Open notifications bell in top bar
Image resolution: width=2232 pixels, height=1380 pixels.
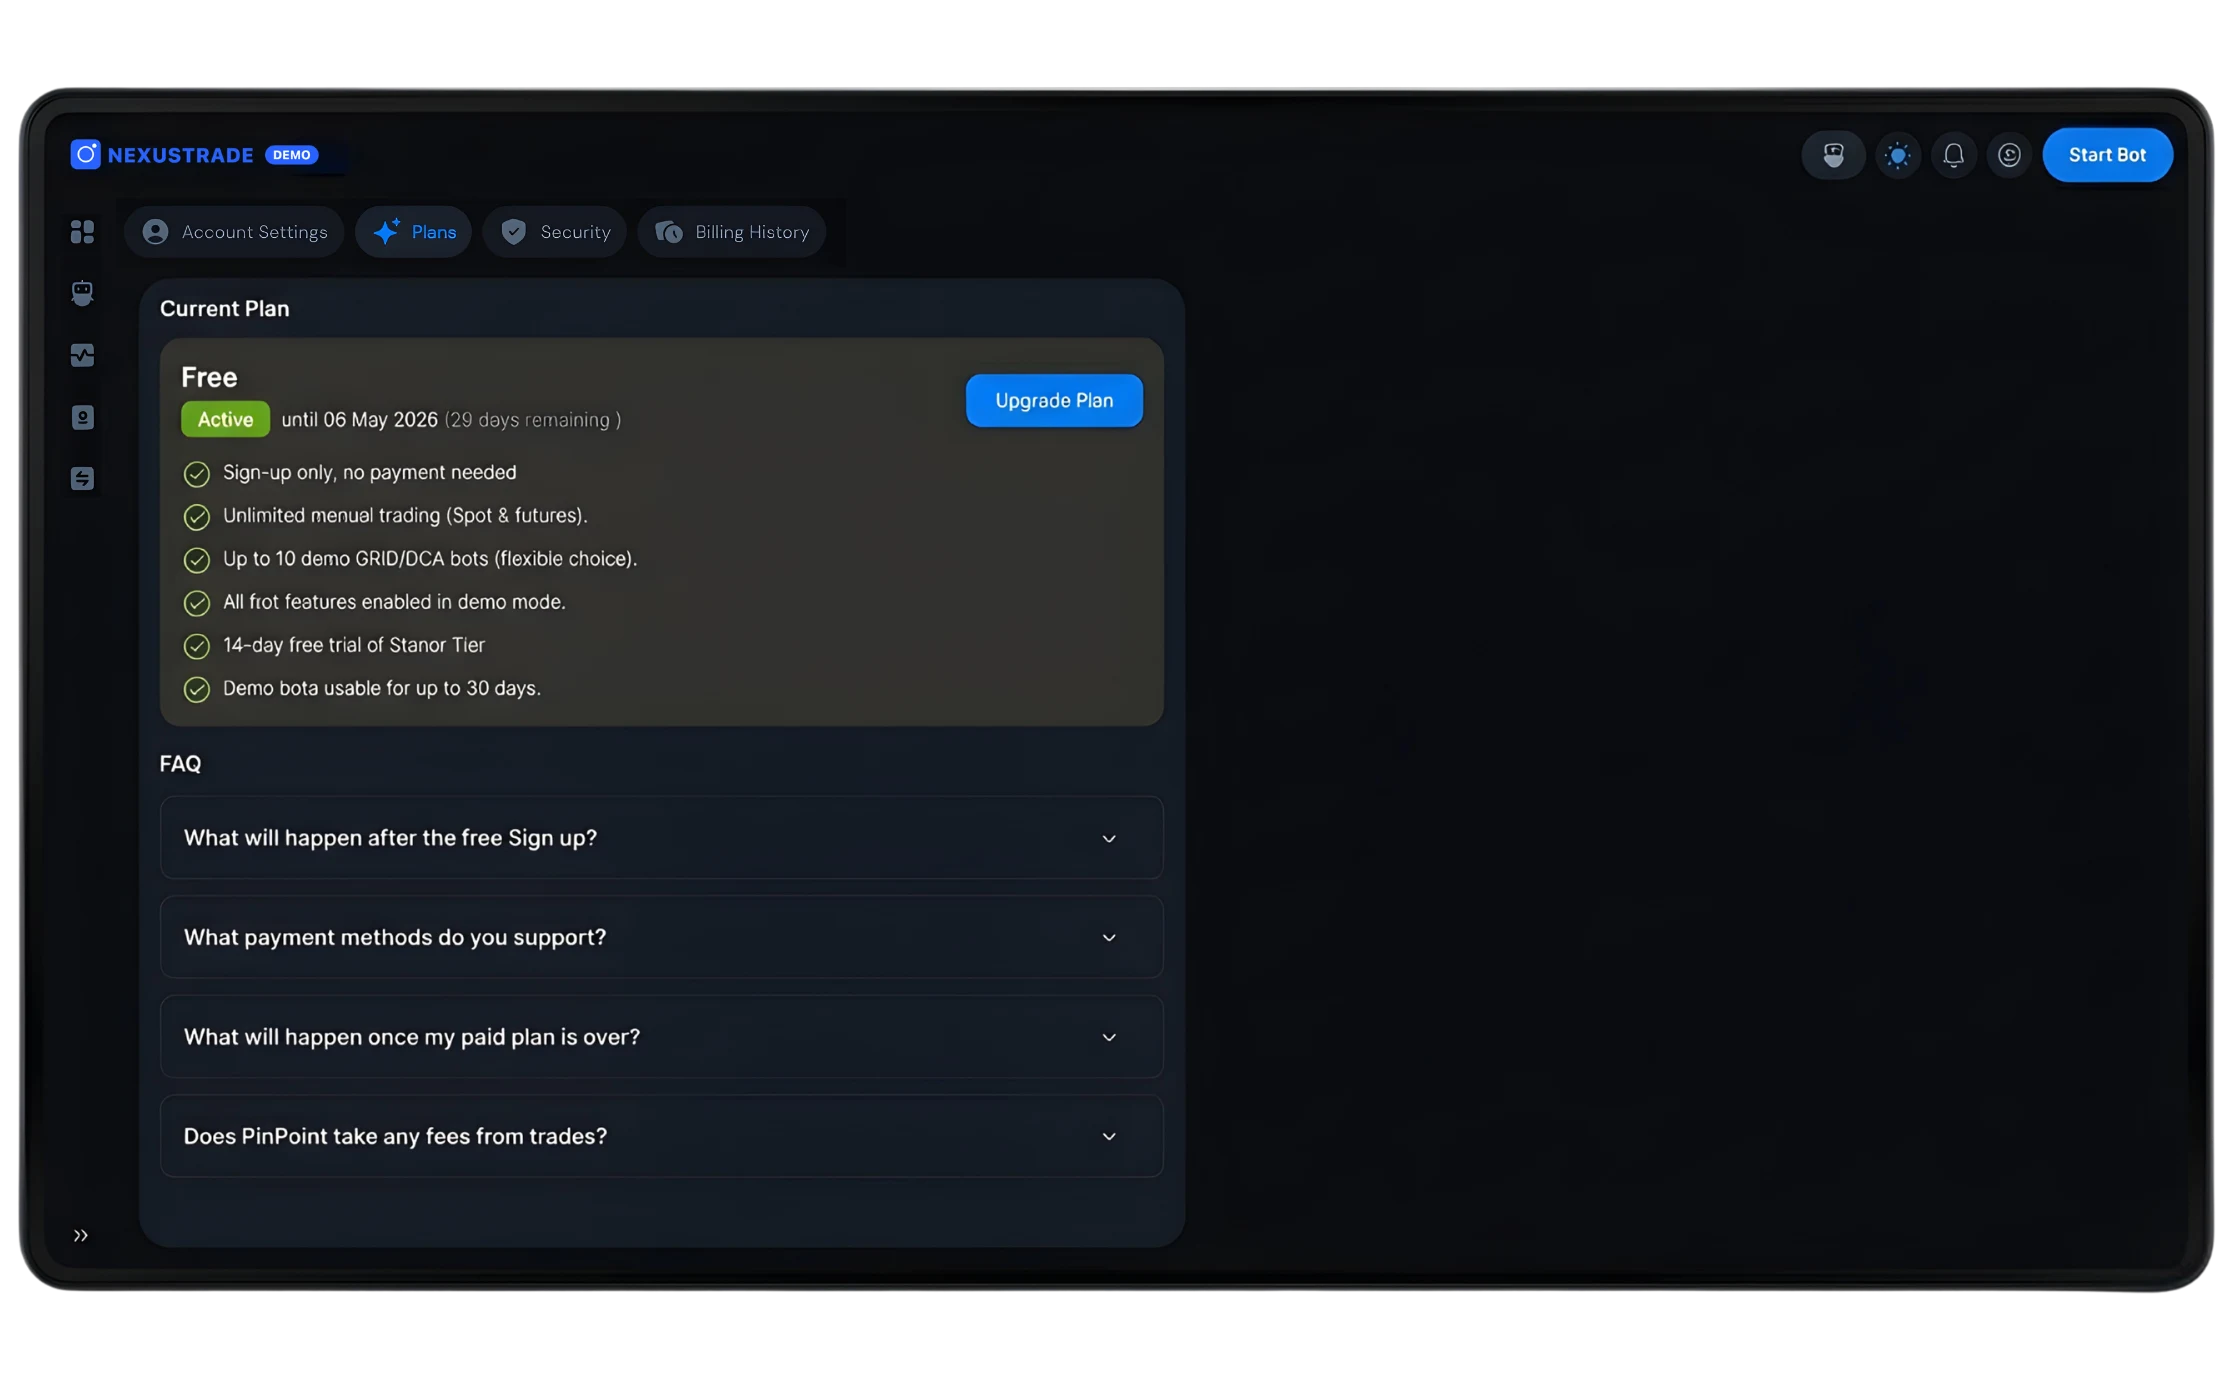[1953, 155]
